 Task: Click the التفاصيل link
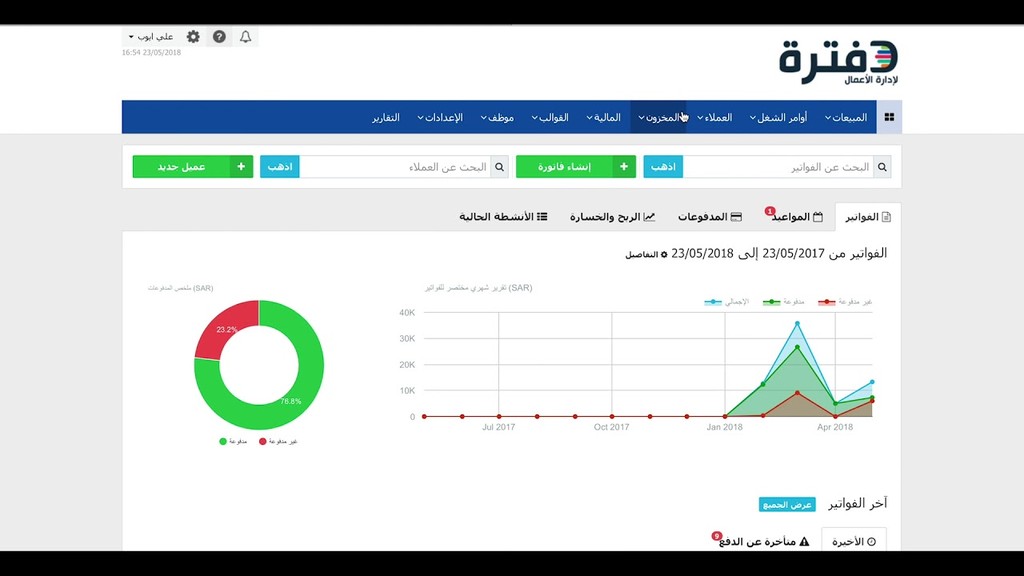click(x=646, y=255)
